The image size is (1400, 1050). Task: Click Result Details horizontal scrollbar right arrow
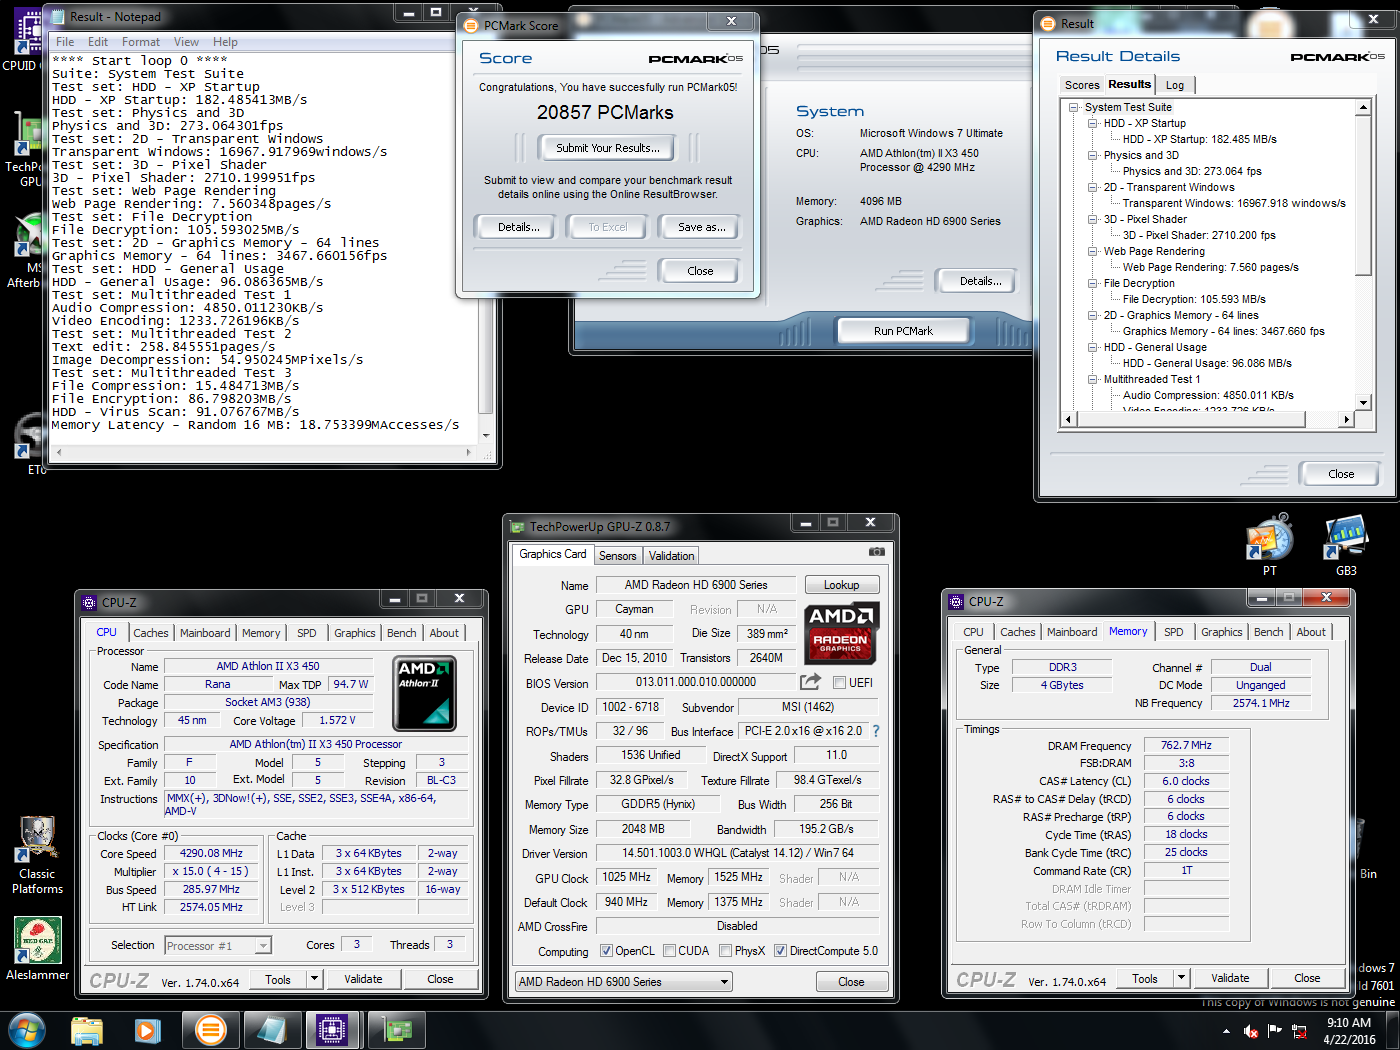[1347, 419]
